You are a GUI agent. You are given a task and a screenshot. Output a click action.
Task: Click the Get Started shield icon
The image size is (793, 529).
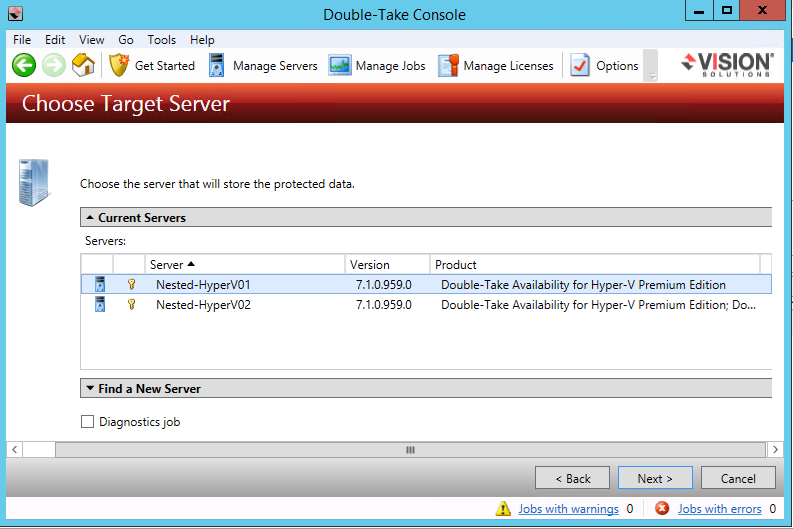pos(119,65)
